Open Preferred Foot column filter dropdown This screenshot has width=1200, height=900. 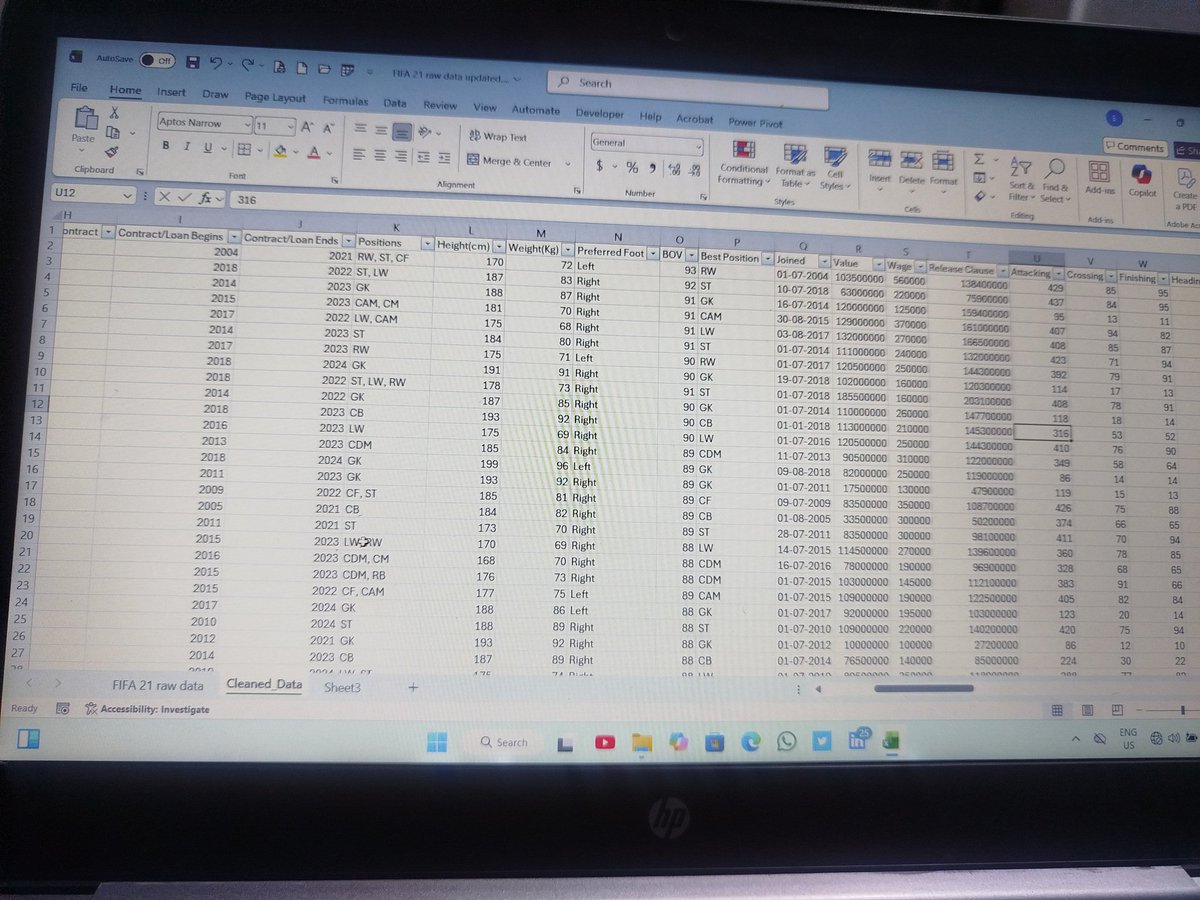(x=653, y=254)
